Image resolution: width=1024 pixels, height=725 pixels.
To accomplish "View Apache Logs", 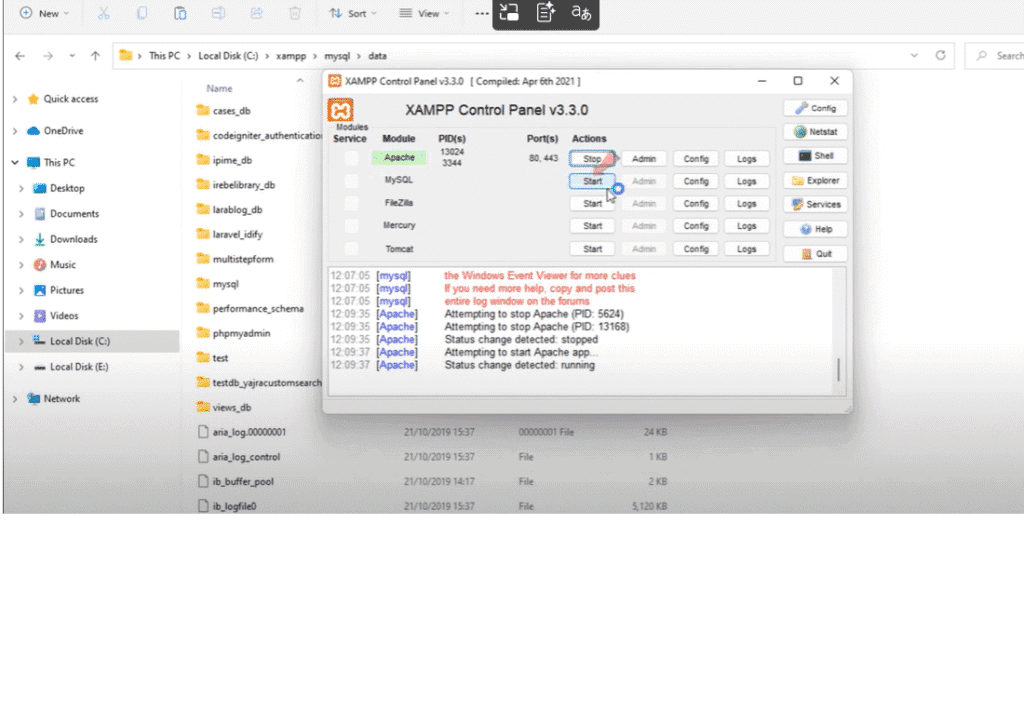I will 746,159.
